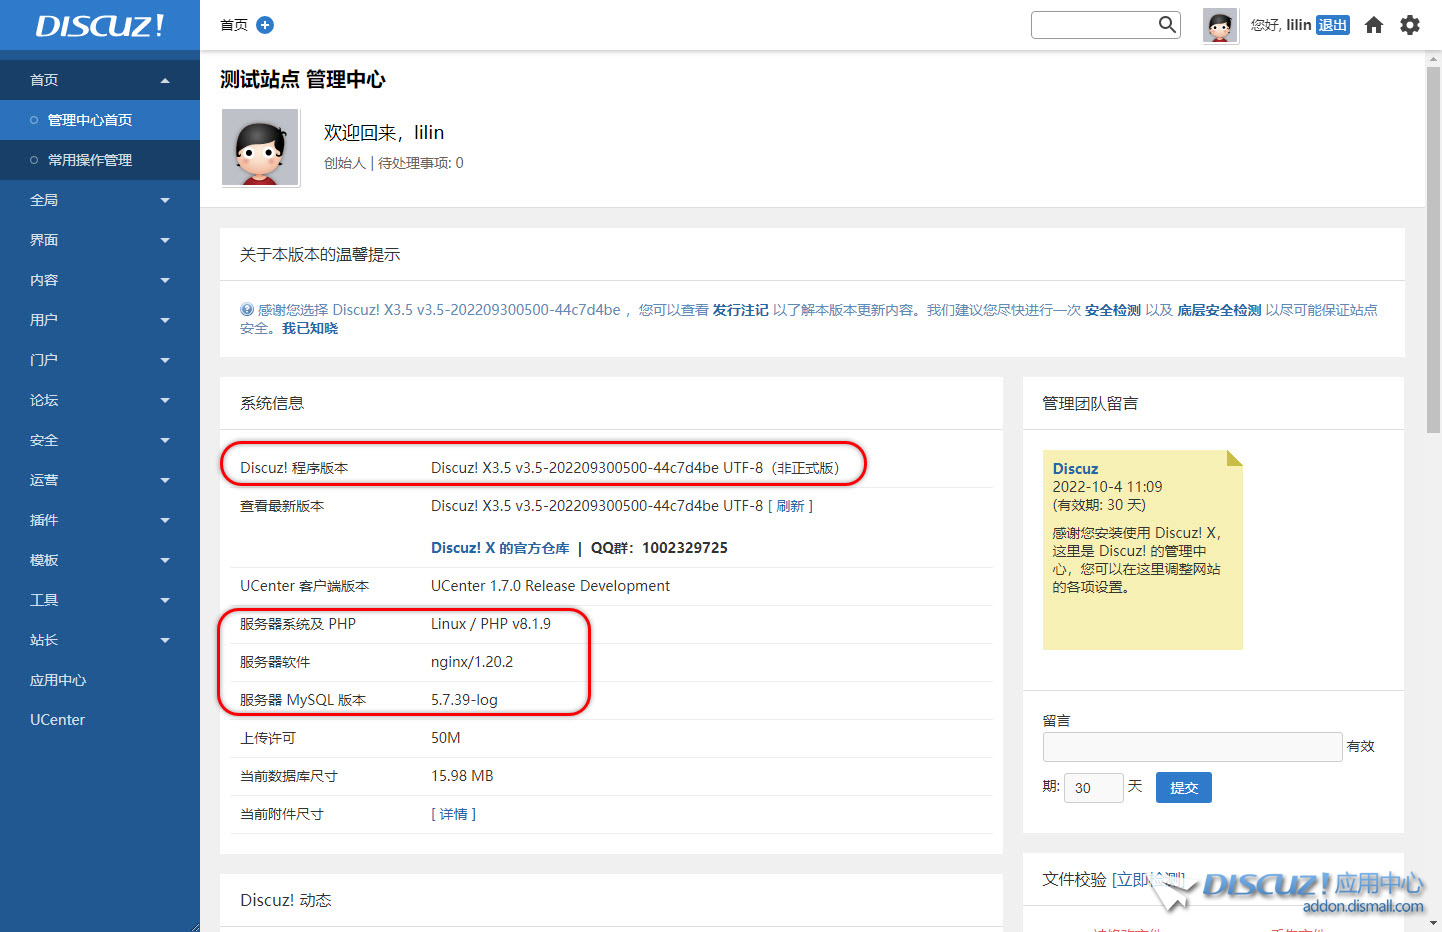The image size is (1442, 932).
Task: Open the settings gear icon
Action: [x=1410, y=25]
